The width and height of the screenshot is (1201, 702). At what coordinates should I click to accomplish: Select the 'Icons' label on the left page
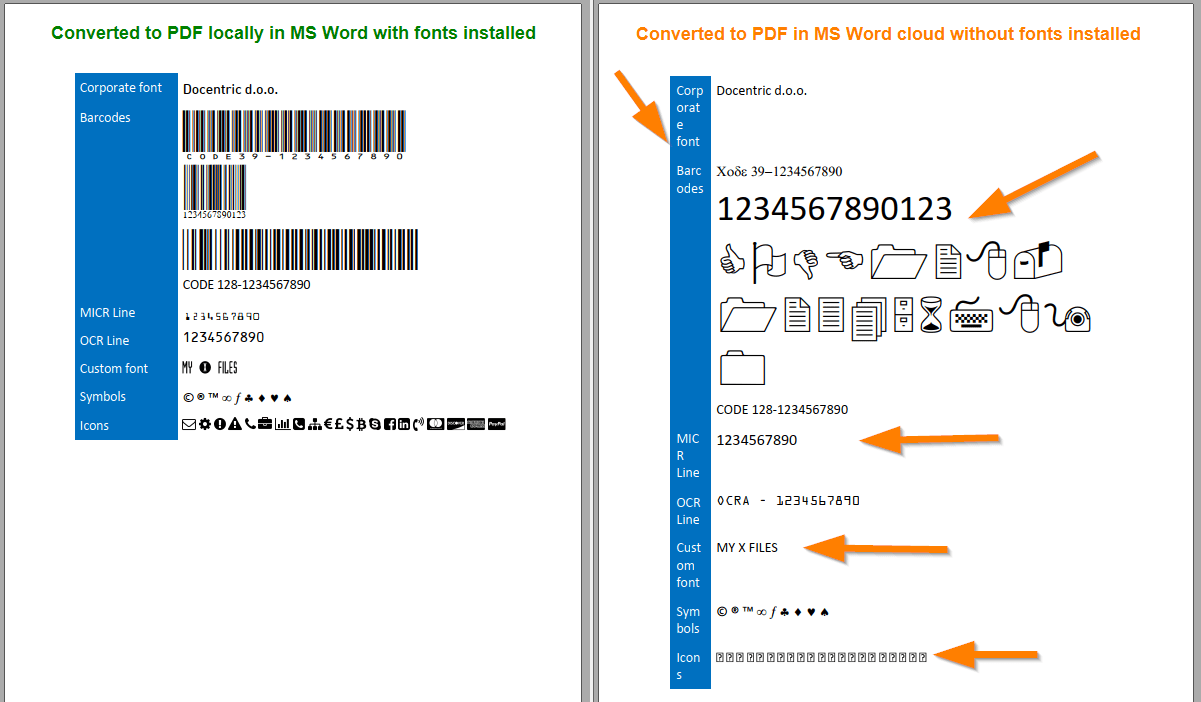pyautogui.click(x=95, y=426)
